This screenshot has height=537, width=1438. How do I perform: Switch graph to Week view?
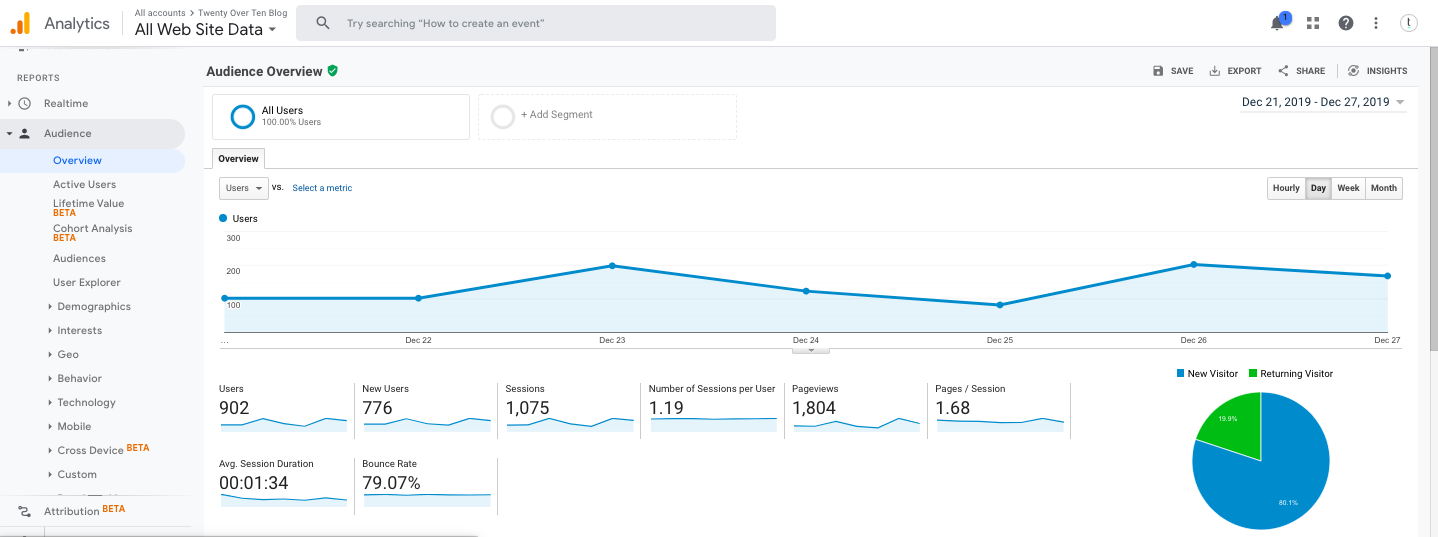coord(1348,188)
